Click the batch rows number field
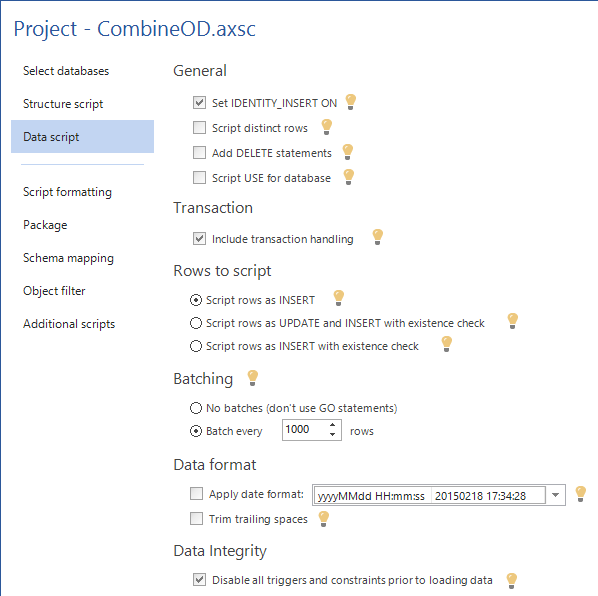Viewport: 598px width, 596px height. [x=305, y=430]
